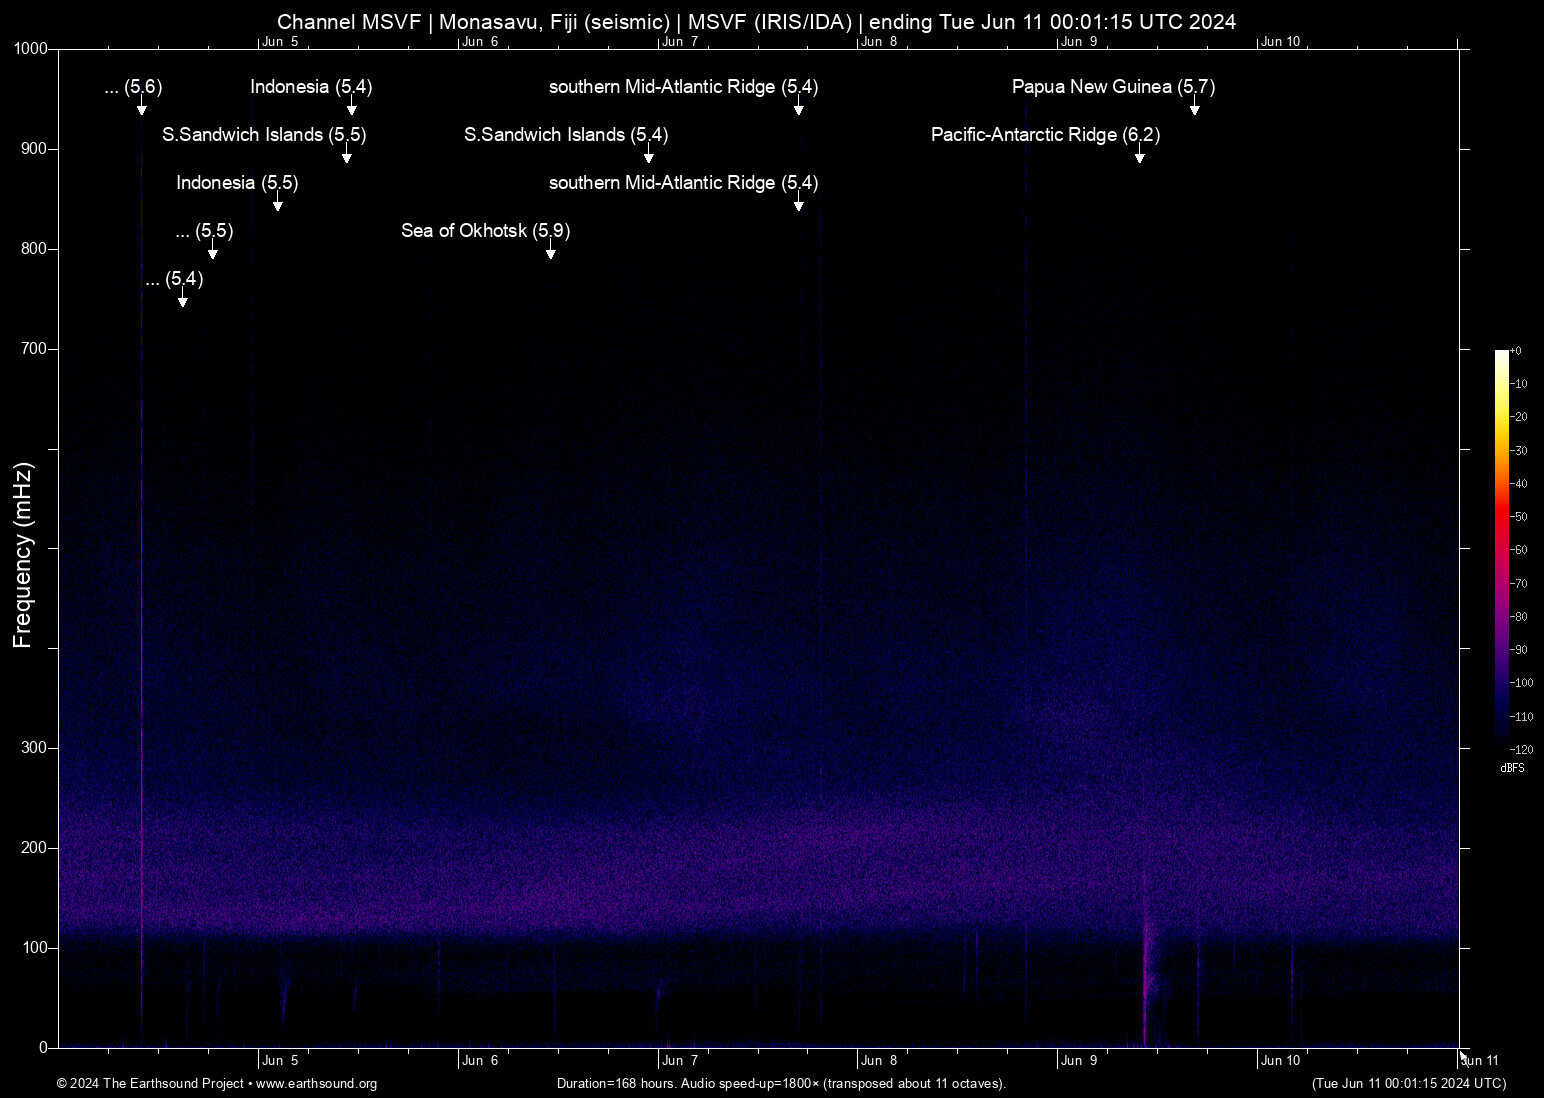Click the Sea of Okhotsk (5.9) label

pyautogui.click(x=485, y=231)
